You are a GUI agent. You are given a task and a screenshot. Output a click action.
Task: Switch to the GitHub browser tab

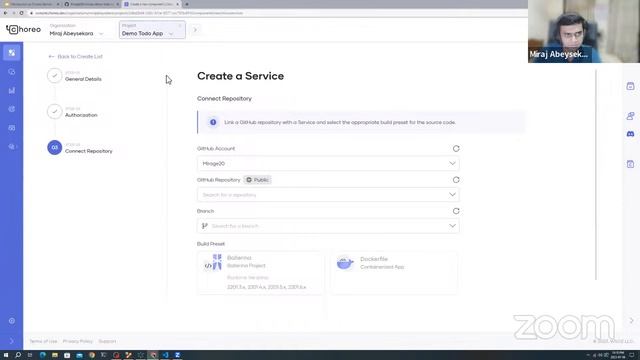coord(91,4)
